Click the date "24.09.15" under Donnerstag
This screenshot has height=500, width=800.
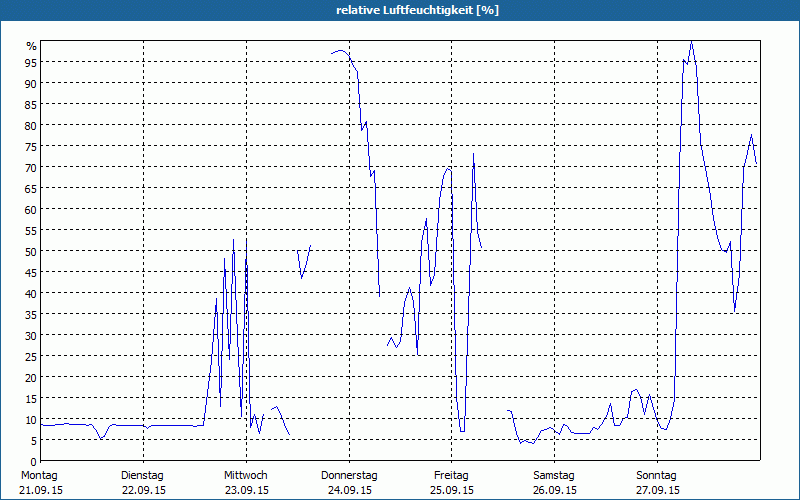click(349, 490)
